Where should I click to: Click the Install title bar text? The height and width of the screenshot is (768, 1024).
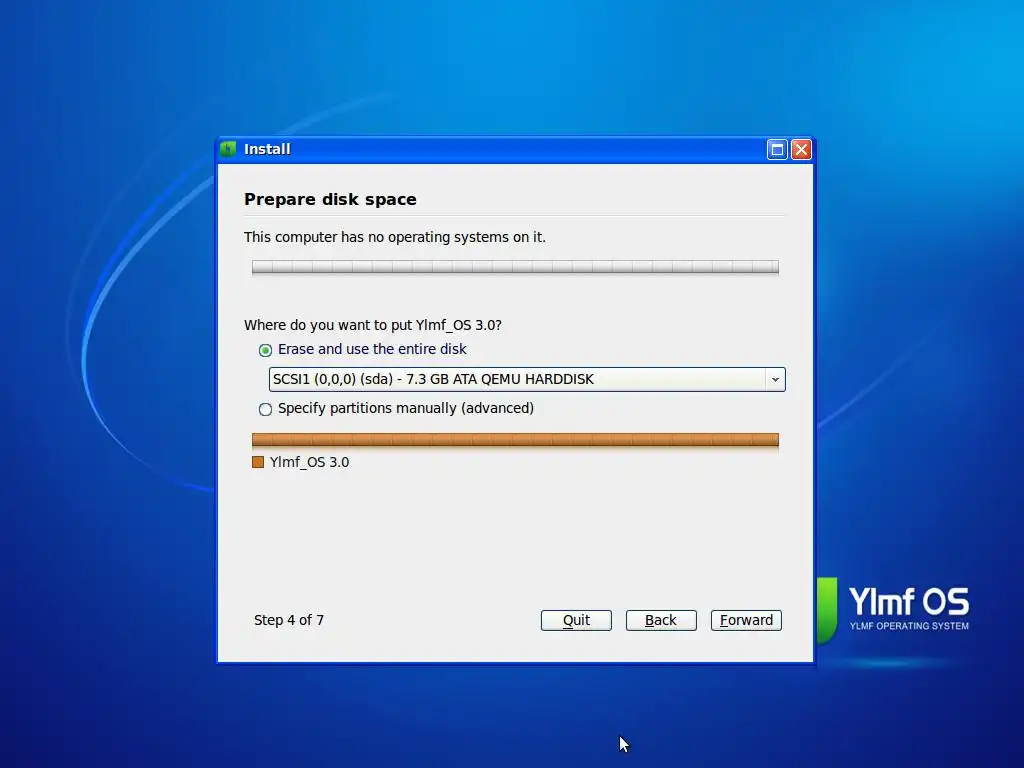click(267, 149)
